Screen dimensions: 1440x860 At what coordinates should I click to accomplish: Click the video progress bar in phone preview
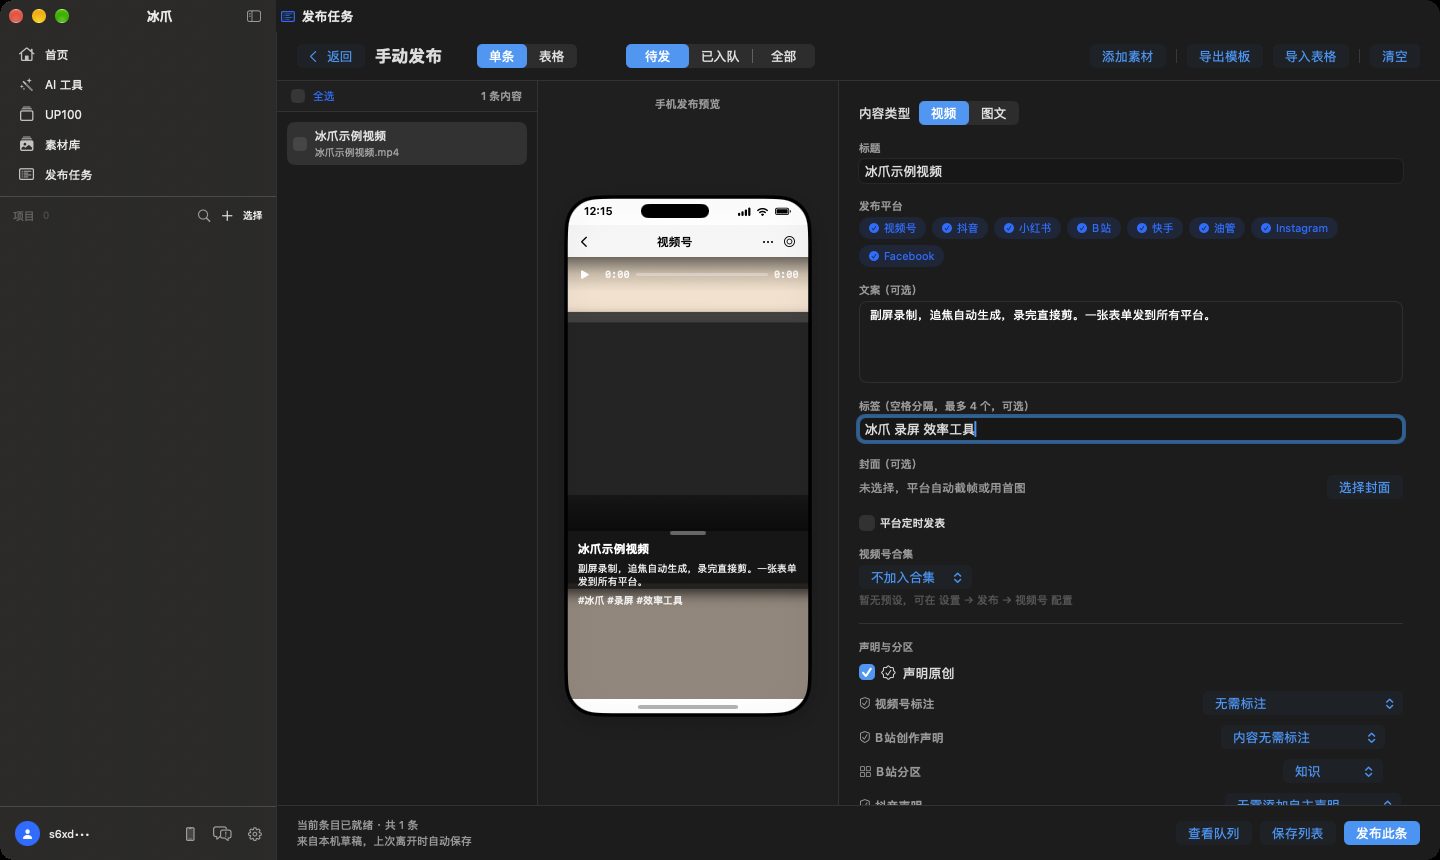click(x=702, y=274)
